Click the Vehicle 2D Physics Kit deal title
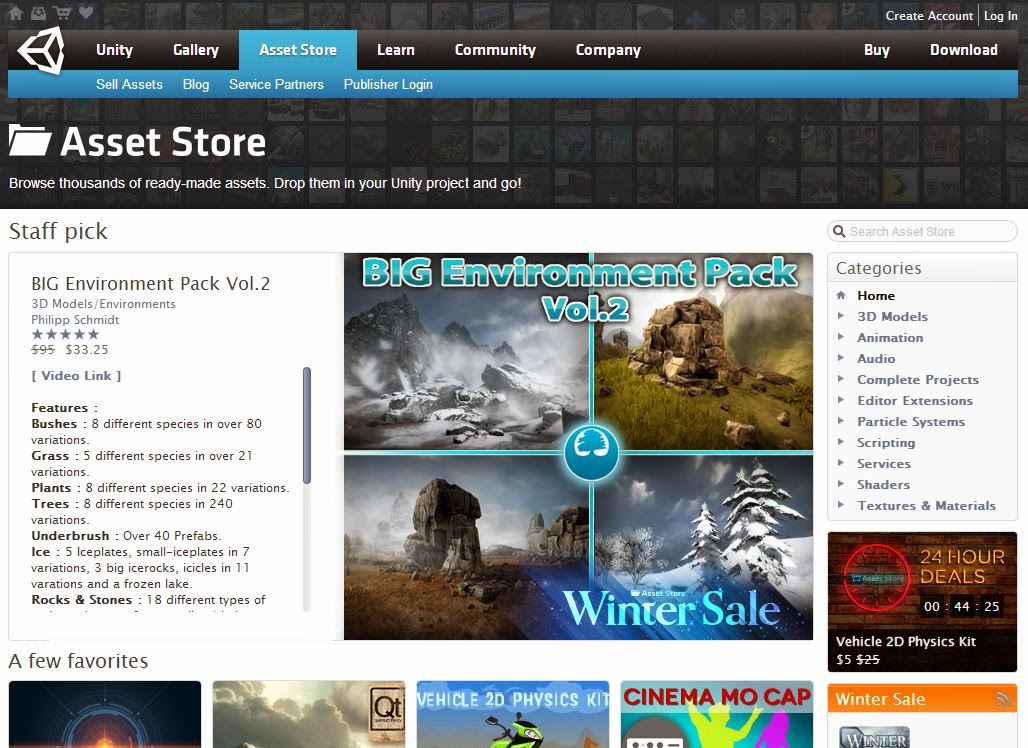The image size is (1028, 748). pyautogui.click(x=905, y=641)
